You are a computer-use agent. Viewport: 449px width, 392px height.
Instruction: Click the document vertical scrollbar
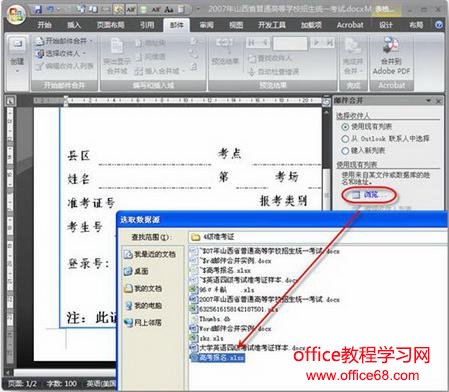(327, 160)
